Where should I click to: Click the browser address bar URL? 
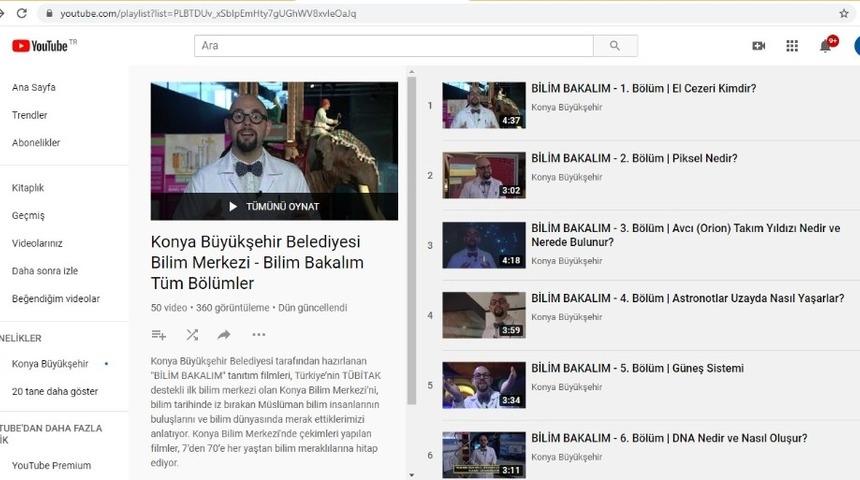[x=208, y=13]
